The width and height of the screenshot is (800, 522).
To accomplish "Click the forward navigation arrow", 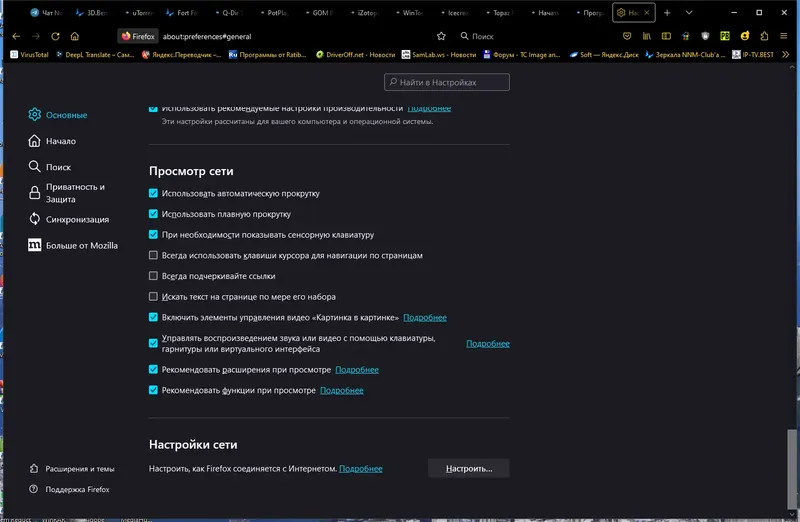I will [36, 36].
